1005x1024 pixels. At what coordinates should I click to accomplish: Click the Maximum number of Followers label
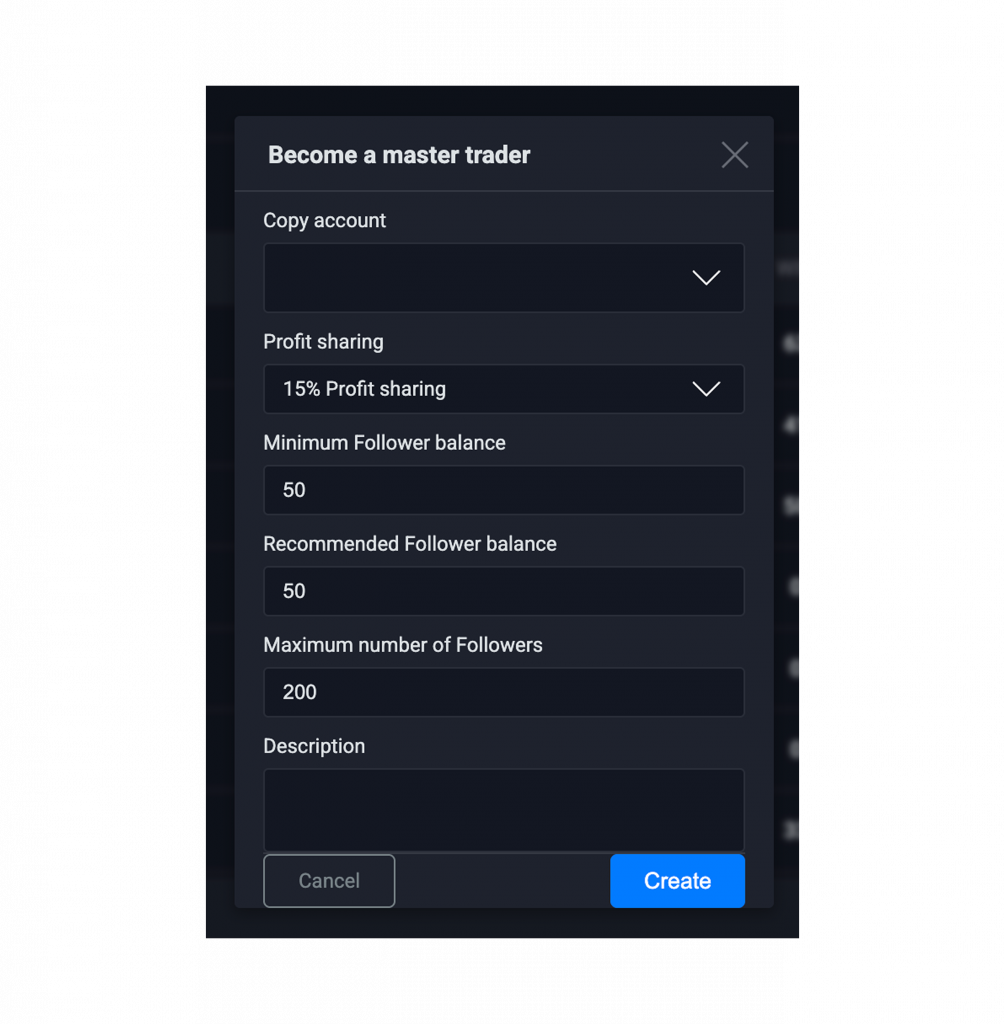click(402, 645)
